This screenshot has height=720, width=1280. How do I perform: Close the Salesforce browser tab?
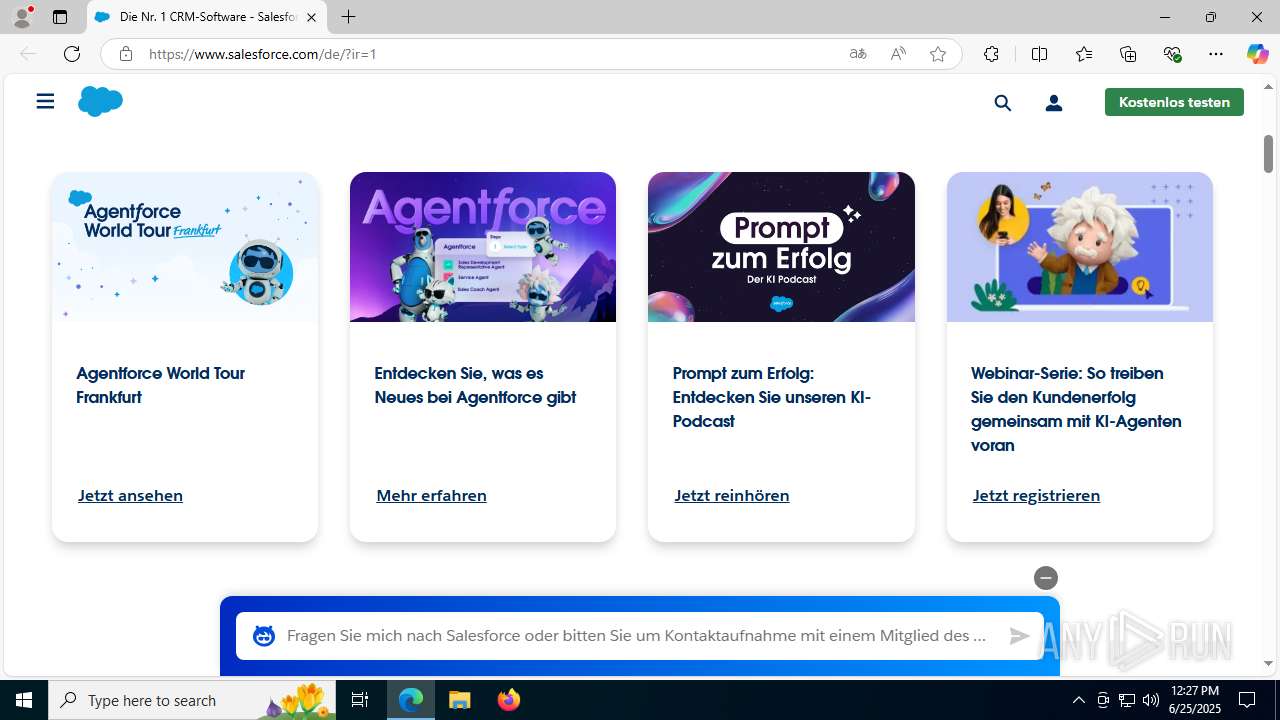(x=311, y=17)
